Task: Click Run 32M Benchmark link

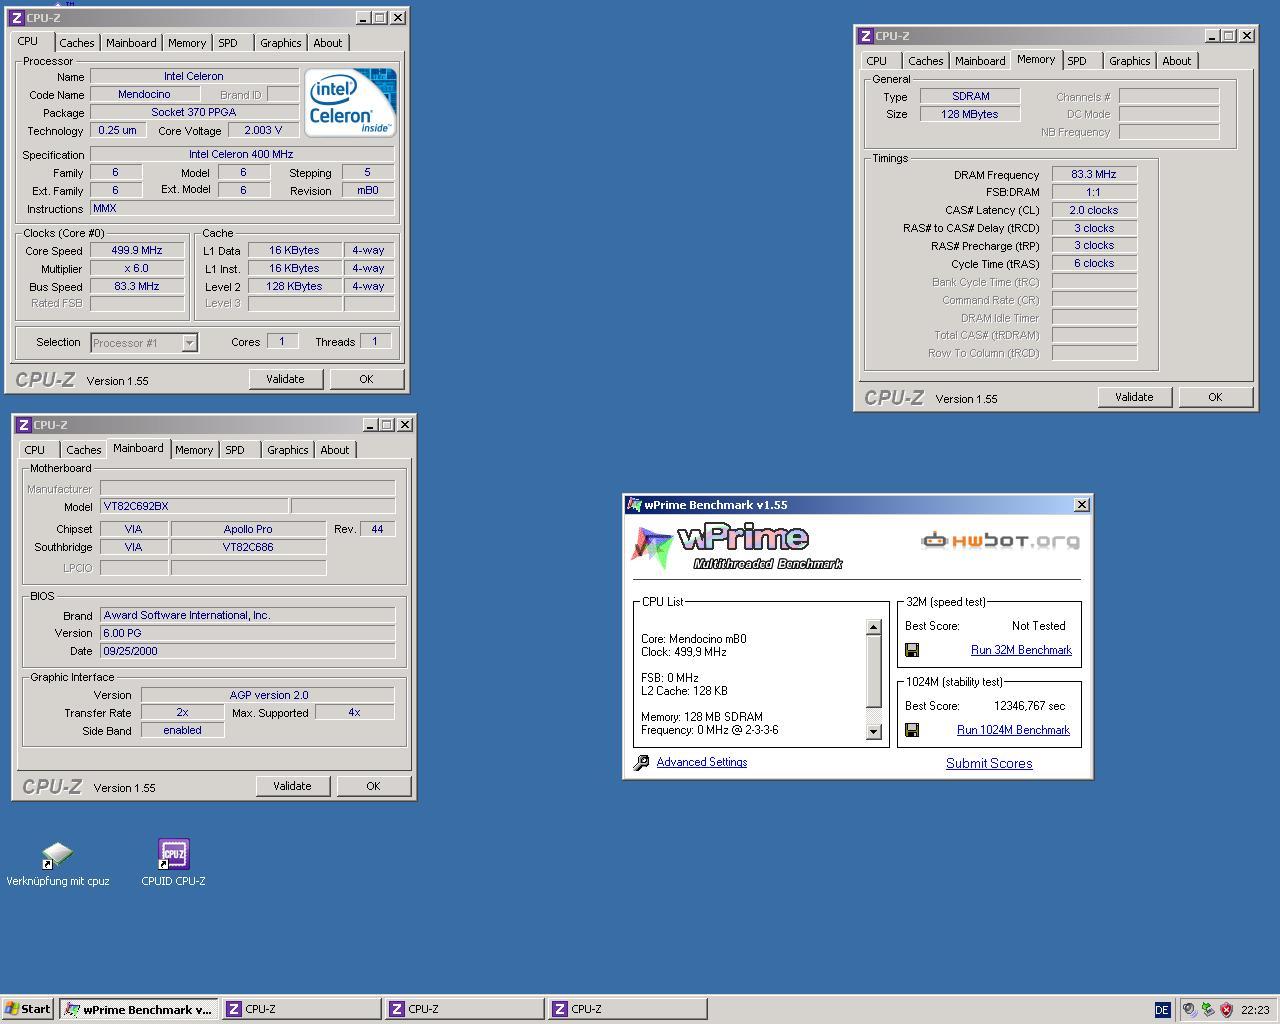Action: (x=1021, y=650)
